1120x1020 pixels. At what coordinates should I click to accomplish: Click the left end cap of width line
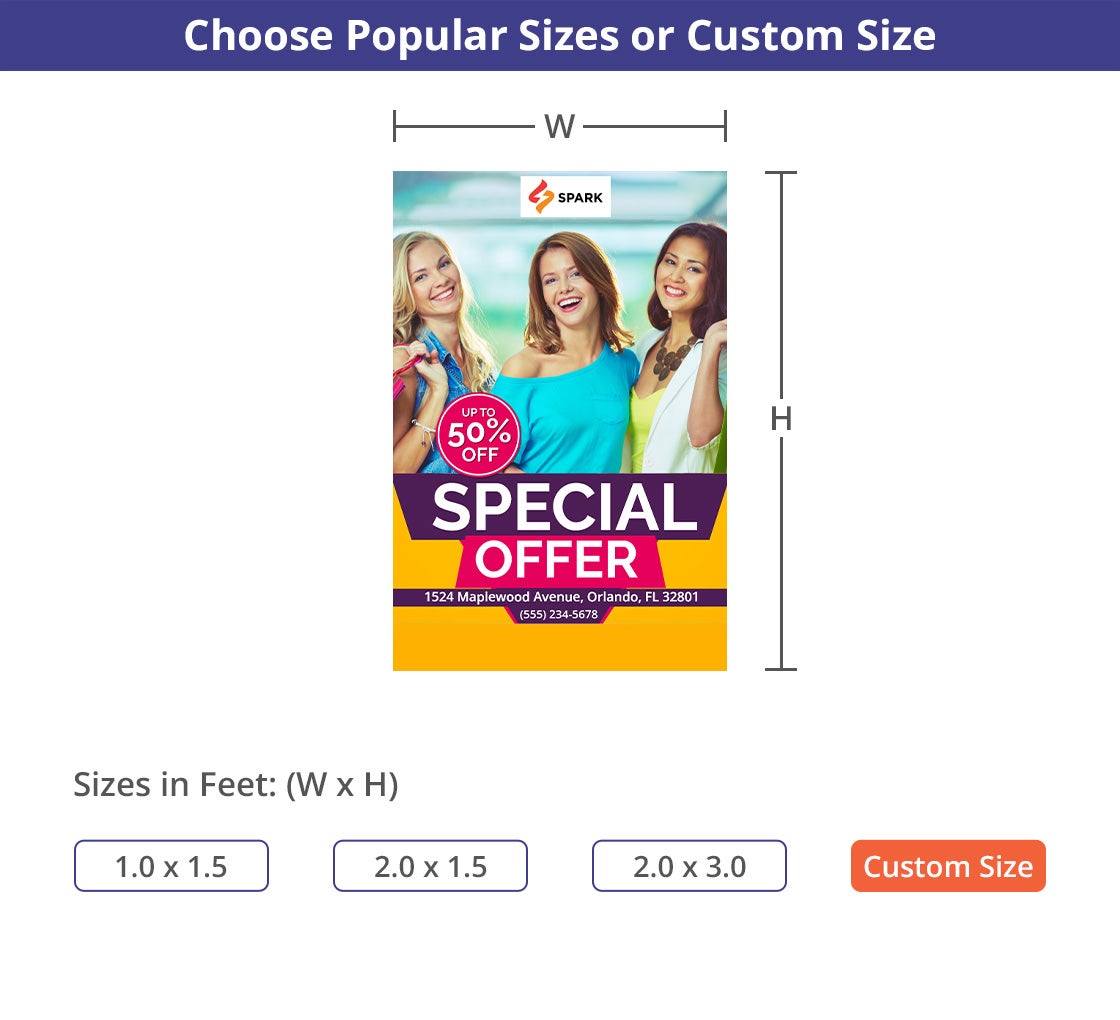tap(396, 127)
